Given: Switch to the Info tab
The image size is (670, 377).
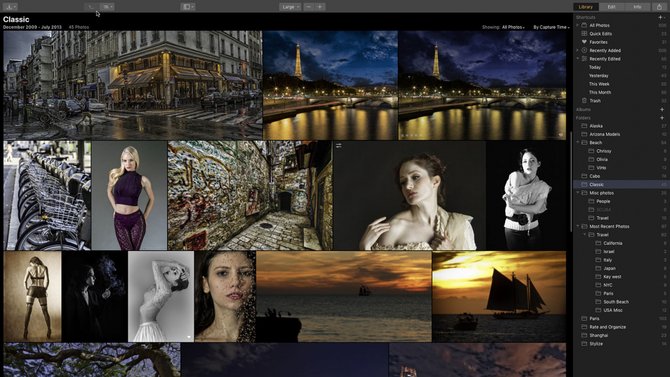Looking at the screenshot, I should coord(637,7).
